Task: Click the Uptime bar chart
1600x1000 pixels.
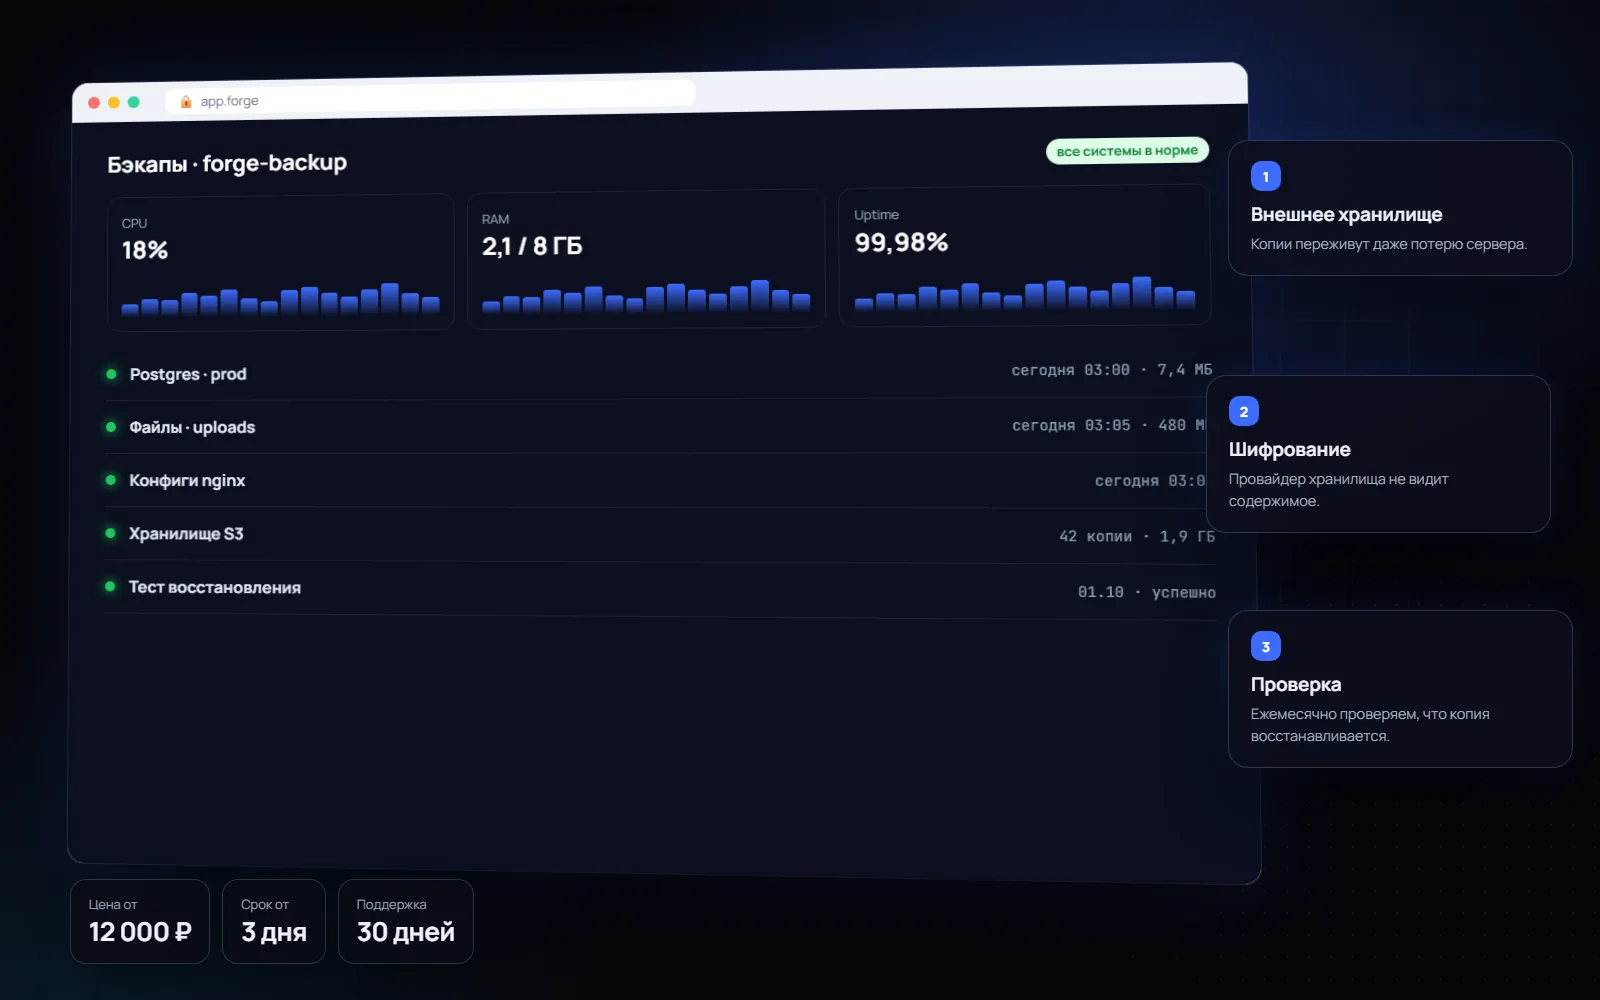Action: coord(1025,292)
